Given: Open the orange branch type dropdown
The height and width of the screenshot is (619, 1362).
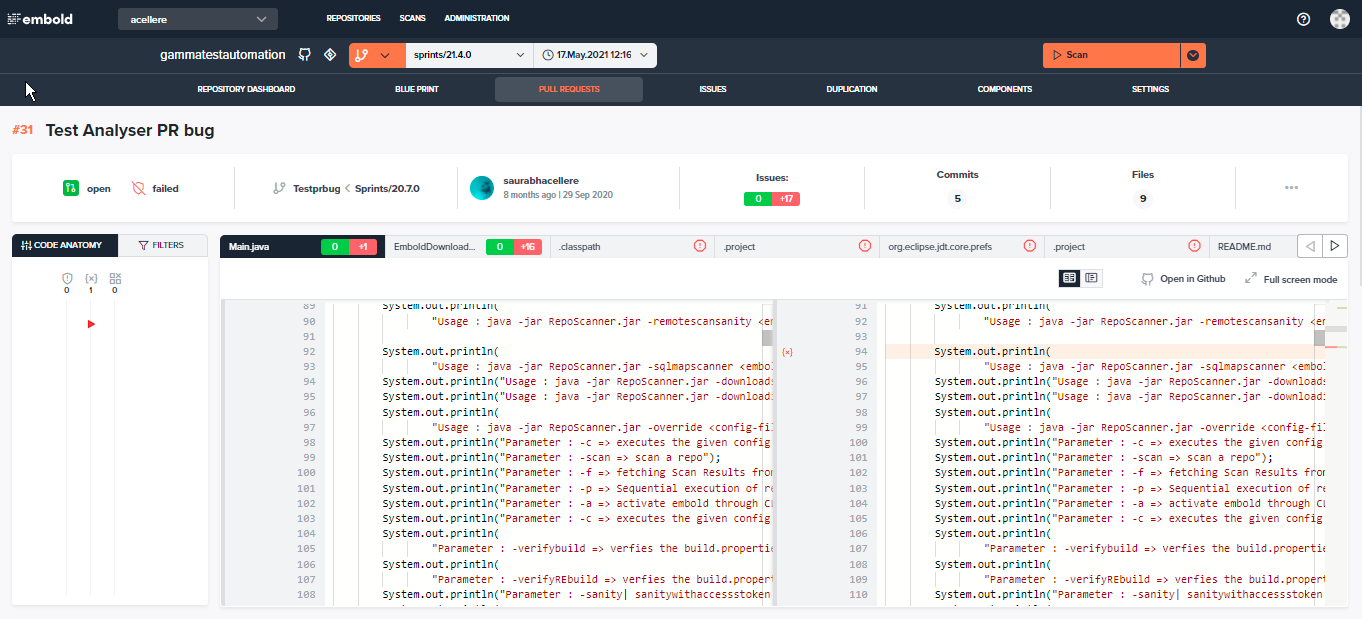Looking at the screenshot, I should click(x=377, y=55).
